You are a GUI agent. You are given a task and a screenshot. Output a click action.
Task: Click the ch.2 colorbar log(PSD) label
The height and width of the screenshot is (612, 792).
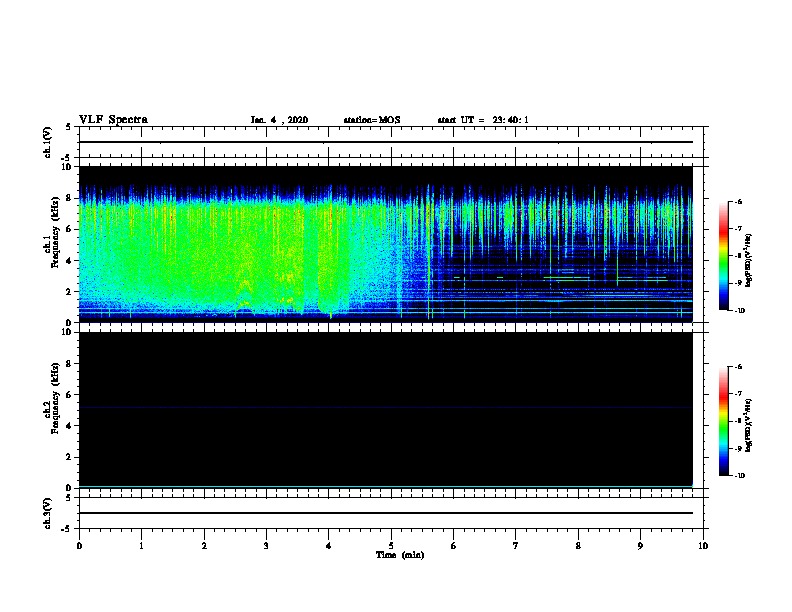tap(748, 425)
